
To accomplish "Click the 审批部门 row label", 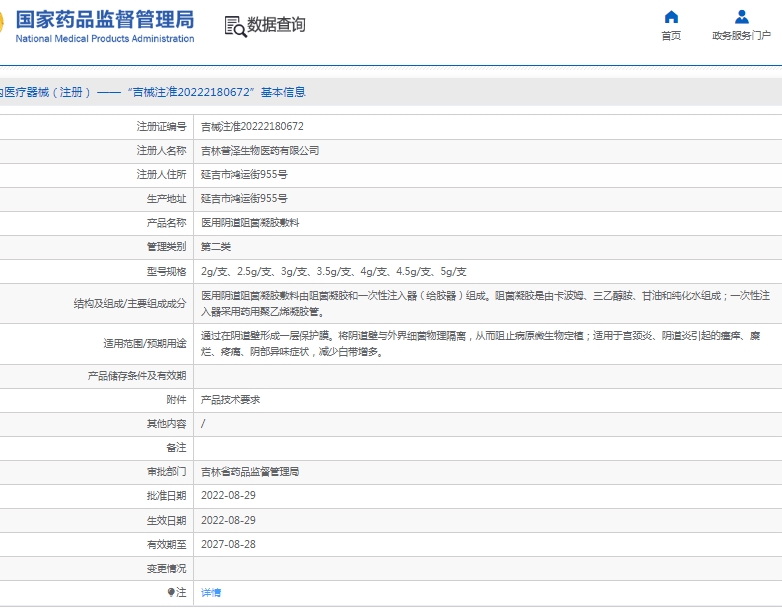I will click(x=167, y=471).
